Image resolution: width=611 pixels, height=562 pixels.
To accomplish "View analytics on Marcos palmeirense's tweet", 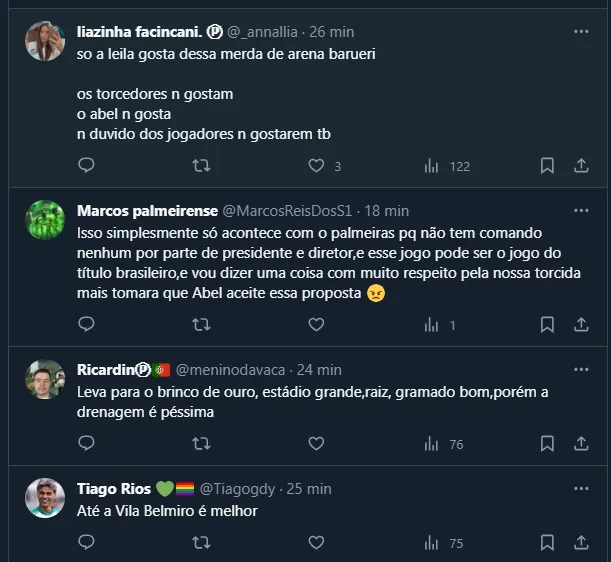I will pos(432,325).
